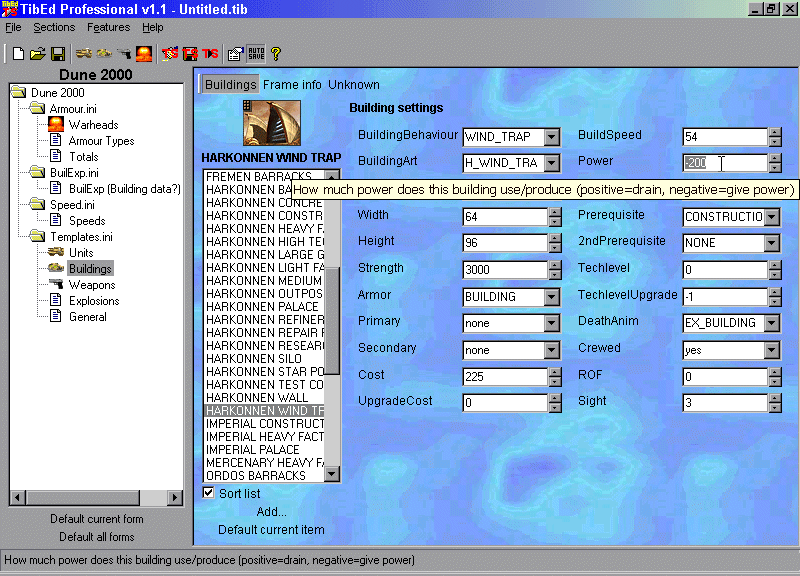This screenshot has width=800, height=576.
Task: Save the file with the floppy disk icon
Action: [x=58, y=54]
